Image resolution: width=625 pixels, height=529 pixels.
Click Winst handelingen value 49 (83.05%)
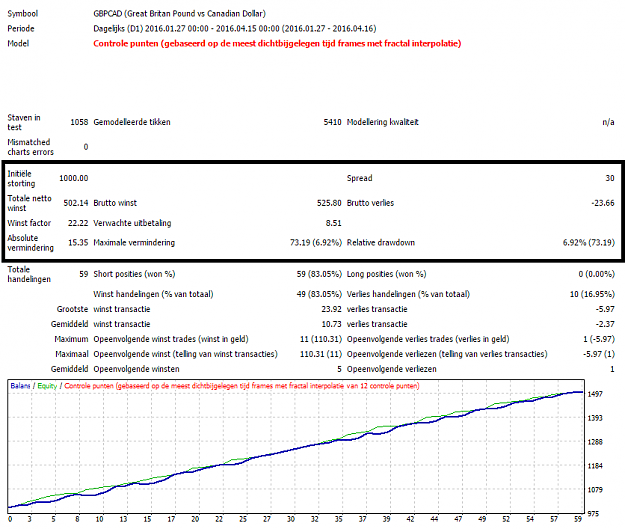(x=319, y=294)
